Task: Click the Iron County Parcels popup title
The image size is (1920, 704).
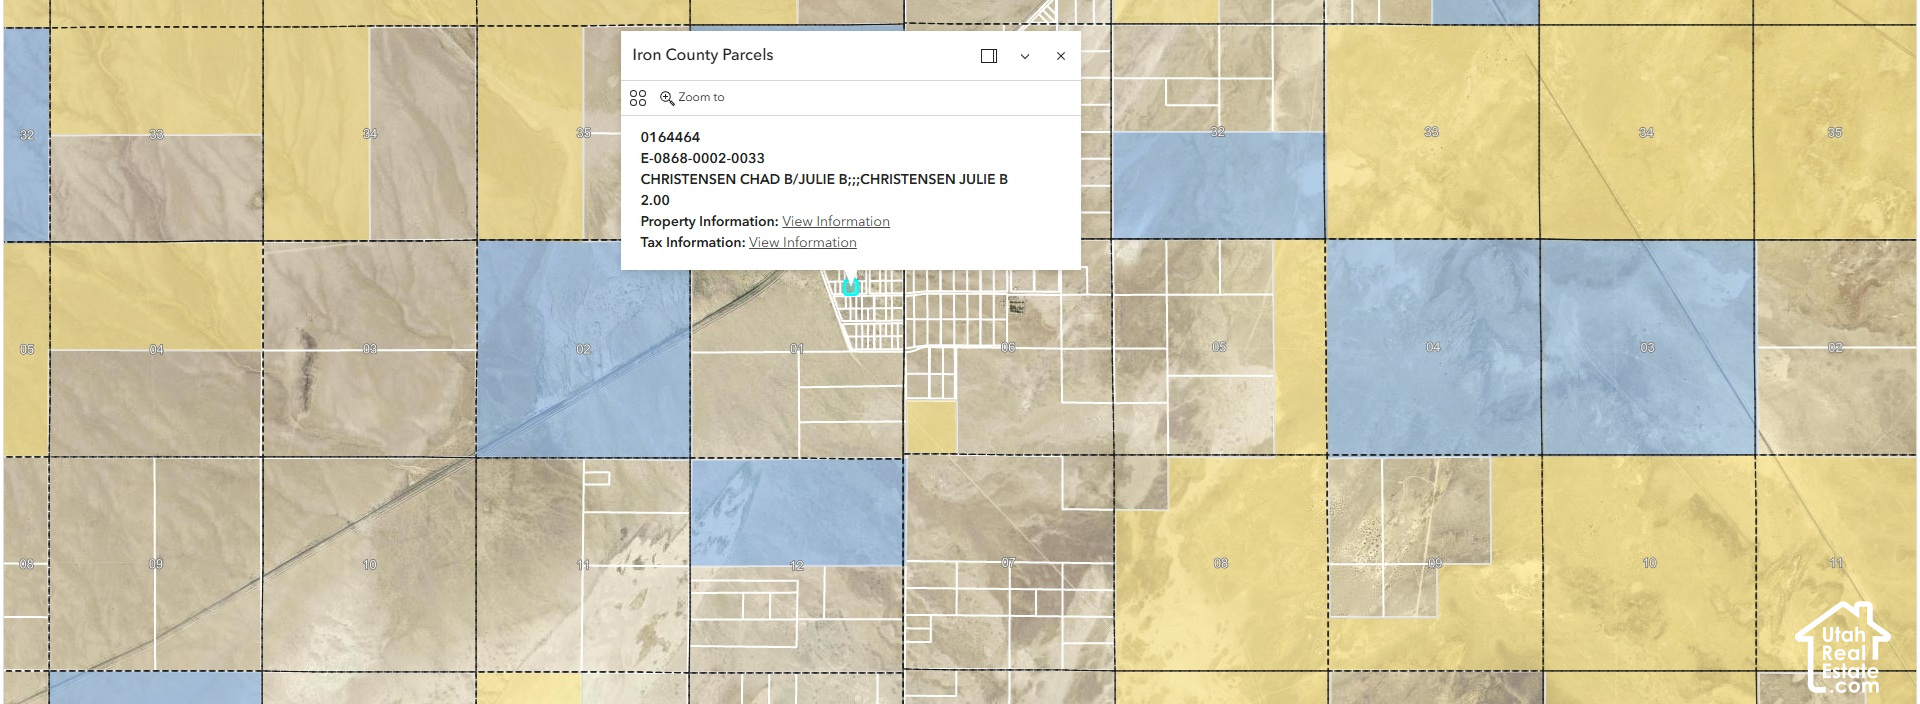Action: [703, 55]
